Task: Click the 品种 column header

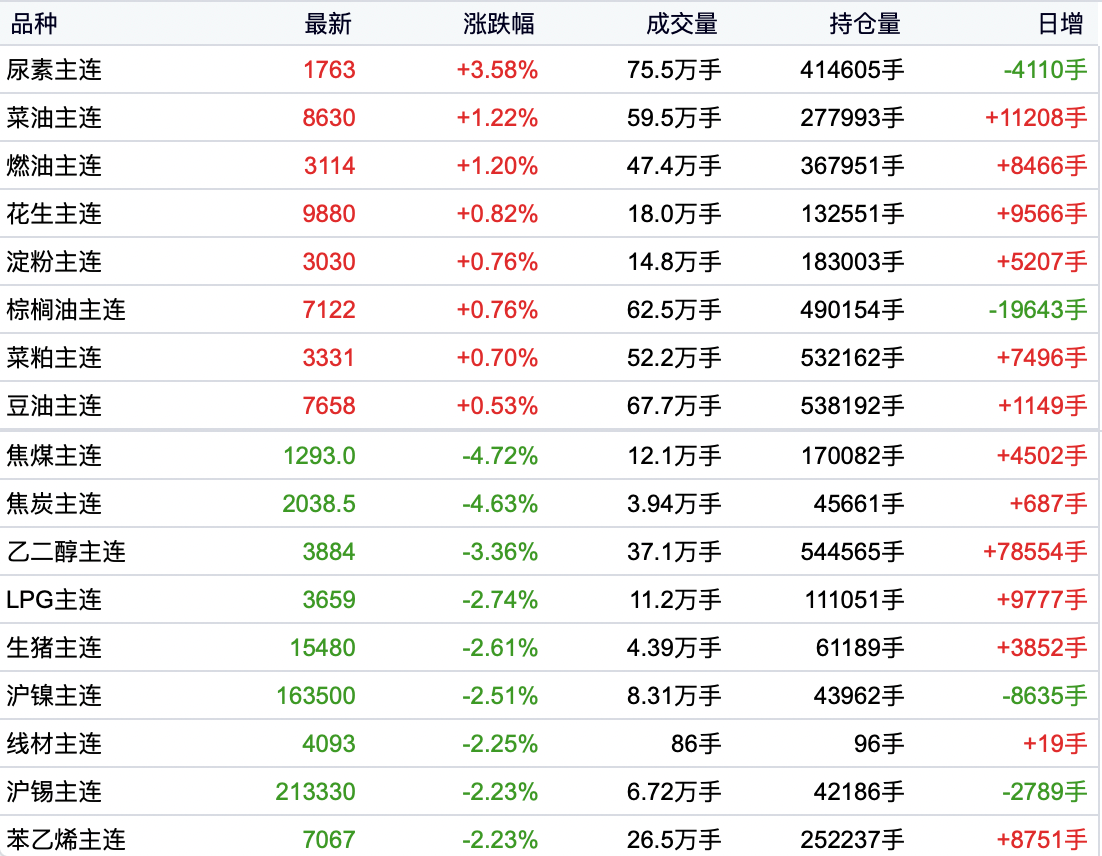Action: pyautogui.click(x=34, y=24)
